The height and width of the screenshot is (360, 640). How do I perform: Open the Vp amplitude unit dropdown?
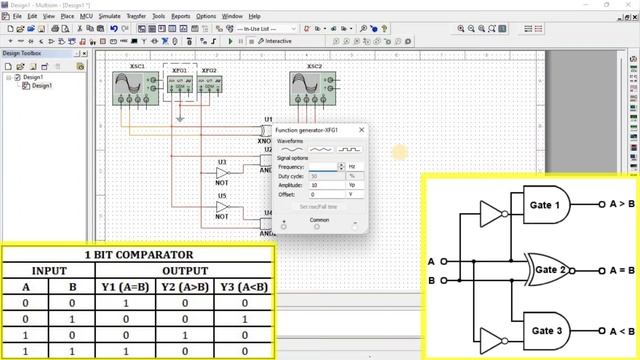tap(355, 185)
